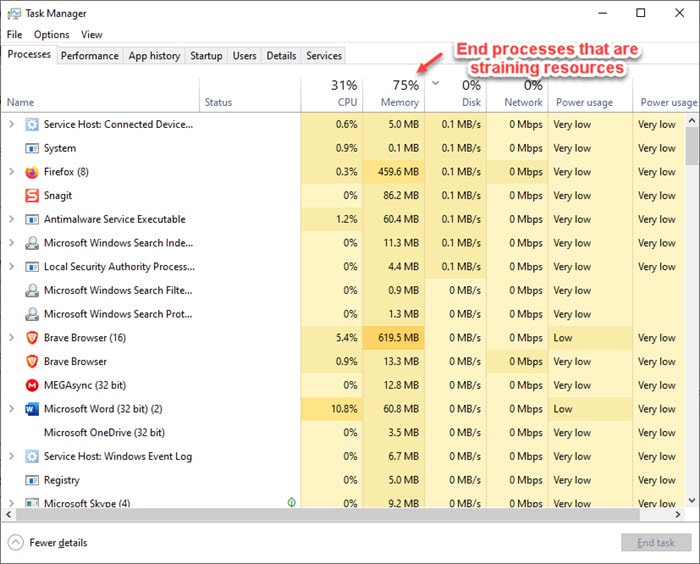700x564 pixels.
Task: Click the System process icon
Action: [x=32, y=148]
